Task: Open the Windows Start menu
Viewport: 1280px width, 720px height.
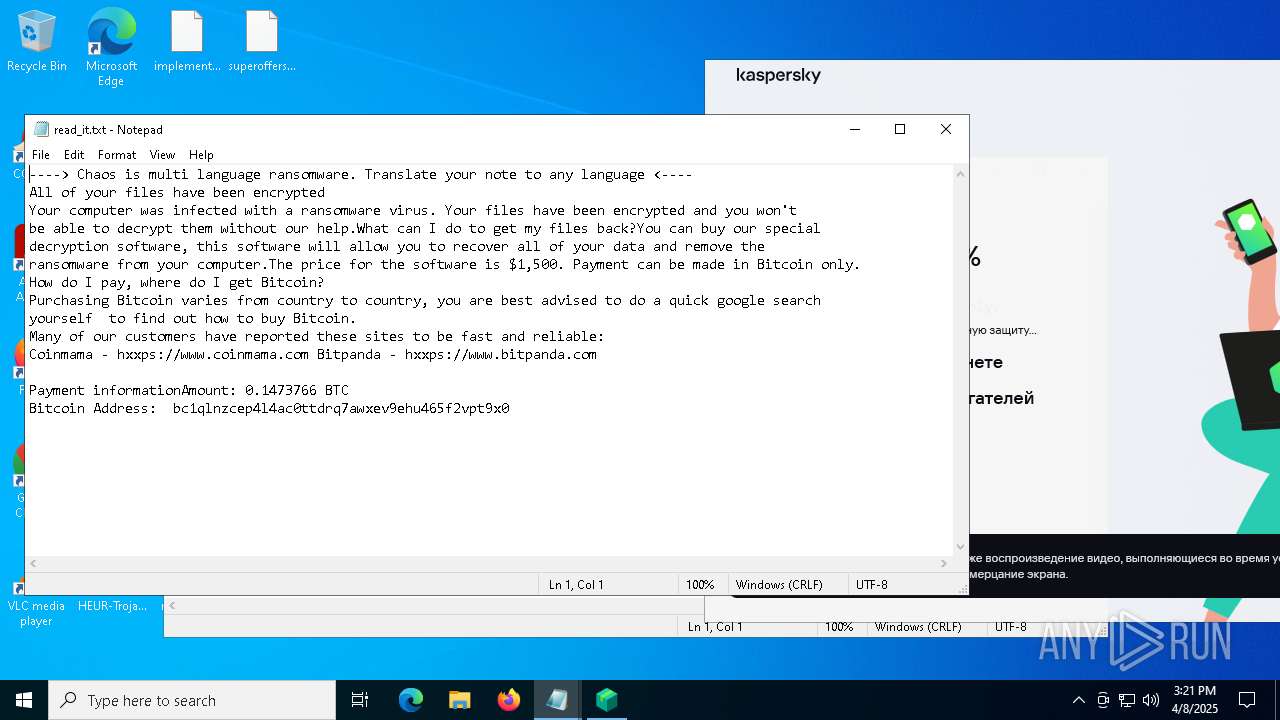Action: click(24, 700)
